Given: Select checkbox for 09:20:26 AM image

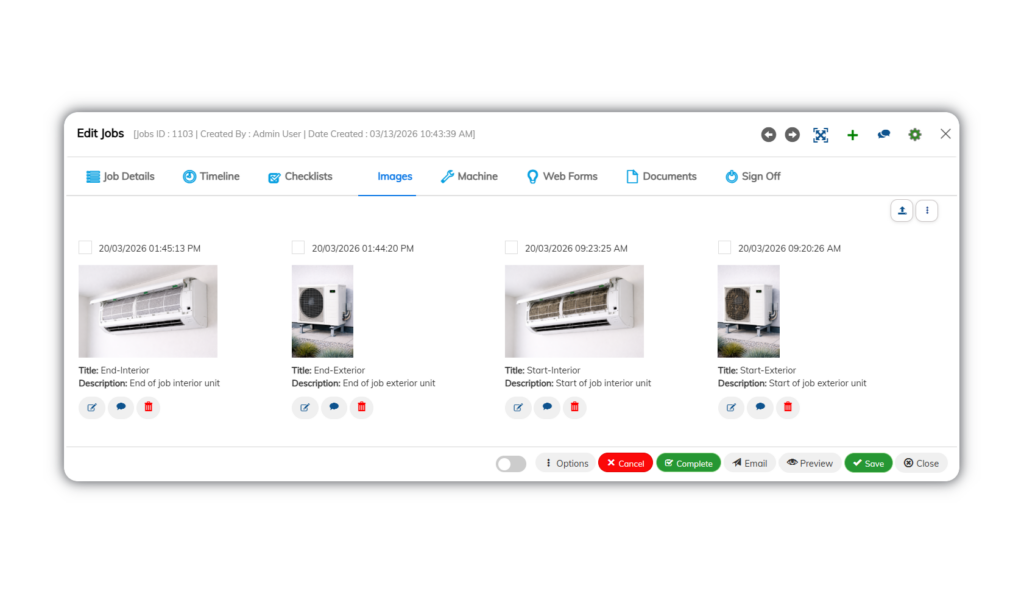Looking at the screenshot, I should pos(724,247).
